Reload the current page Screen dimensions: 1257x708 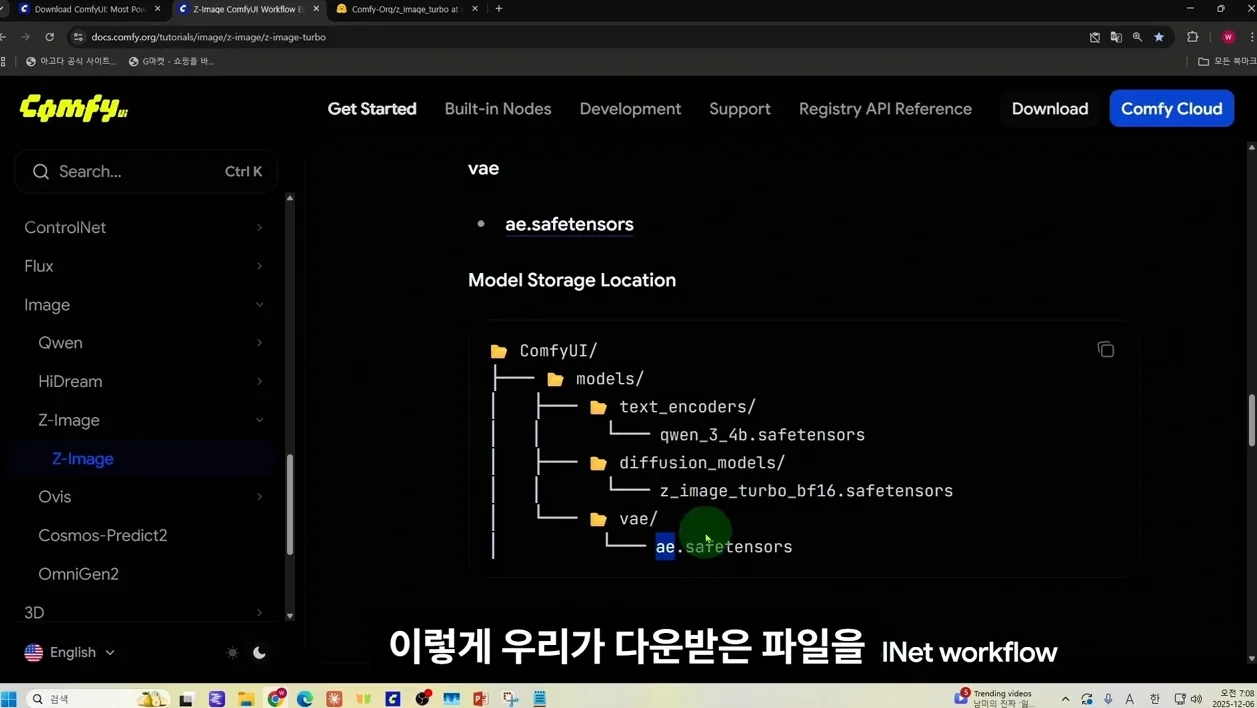49,37
